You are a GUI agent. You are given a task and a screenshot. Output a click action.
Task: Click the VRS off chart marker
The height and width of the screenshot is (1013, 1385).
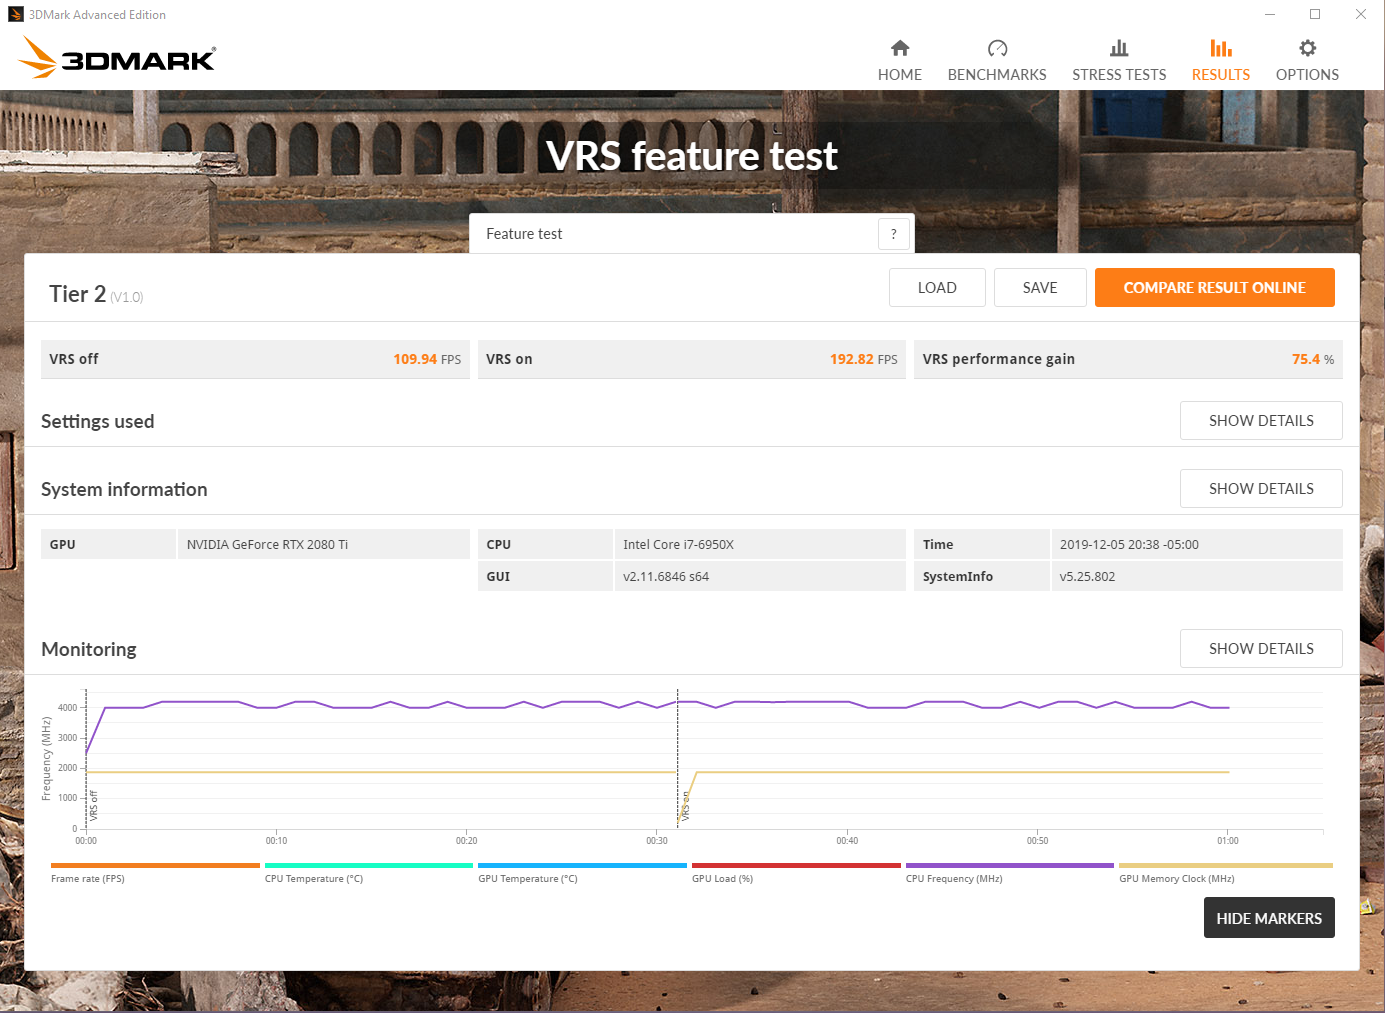click(x=93, y=805)
